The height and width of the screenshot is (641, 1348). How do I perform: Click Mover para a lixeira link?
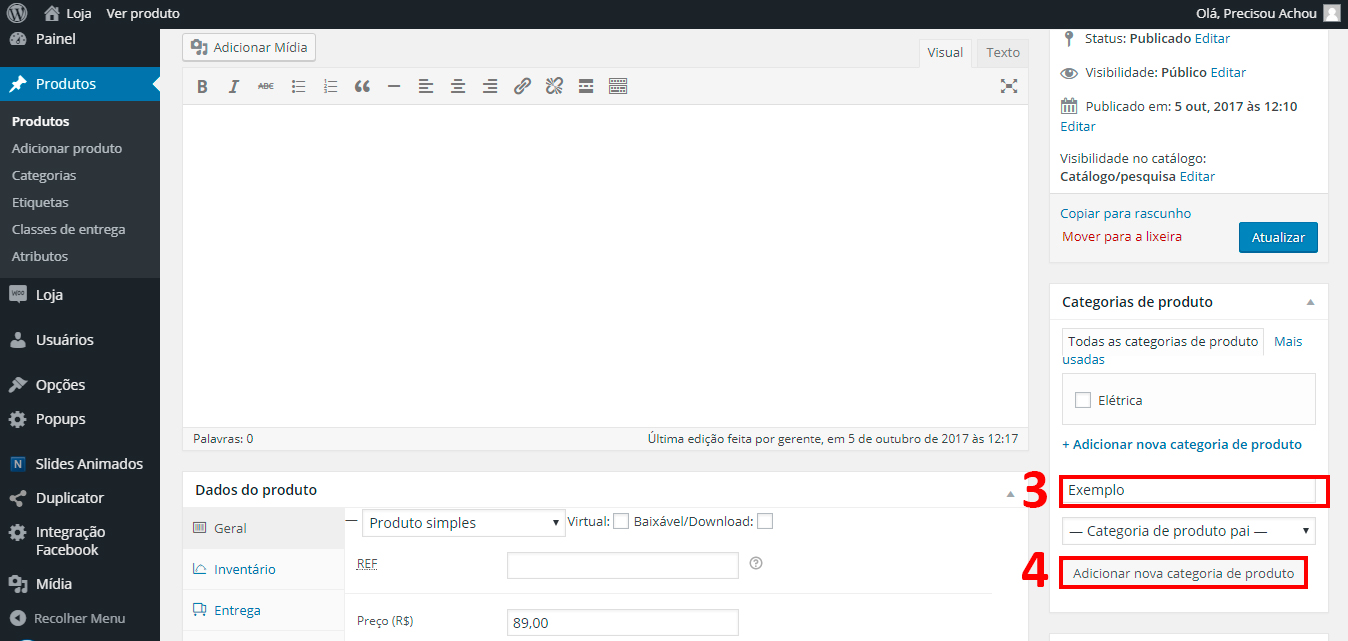[1121, 237]
